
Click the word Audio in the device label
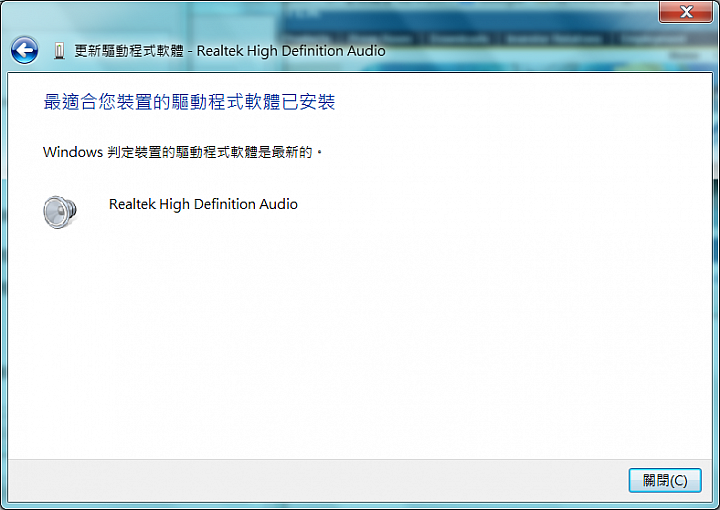(x=278, y=204)
